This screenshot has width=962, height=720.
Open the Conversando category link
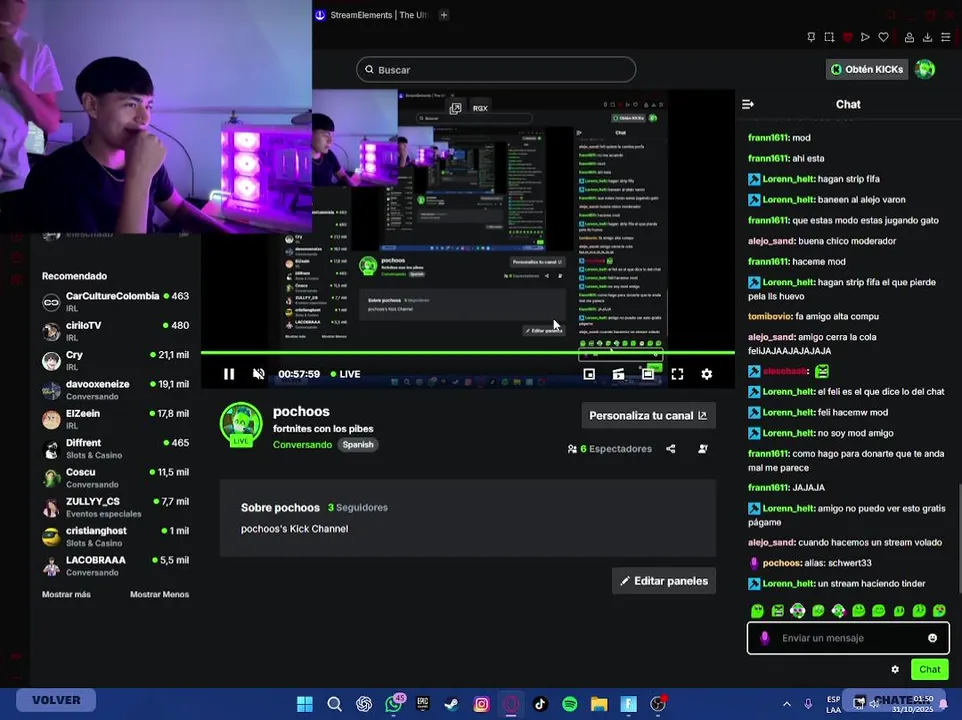pyautogui.click(x=302, y=445)
